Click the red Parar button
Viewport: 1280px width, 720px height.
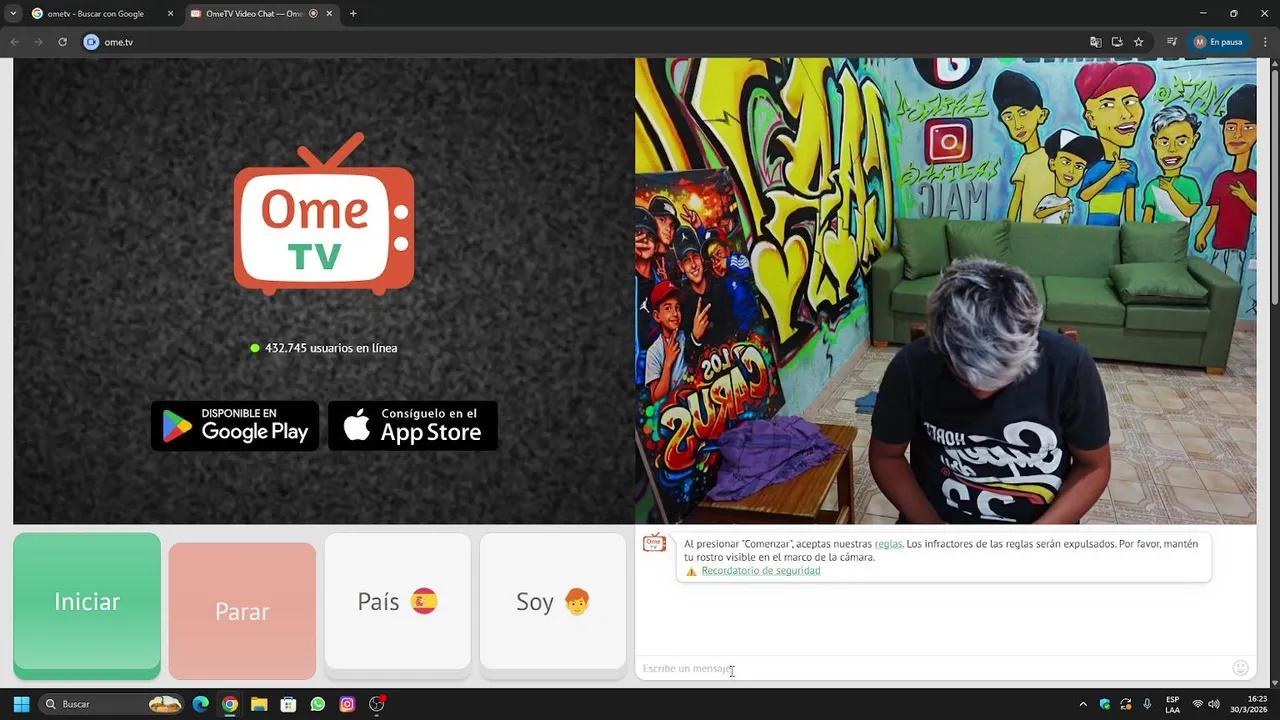click(x=242, y=611)
